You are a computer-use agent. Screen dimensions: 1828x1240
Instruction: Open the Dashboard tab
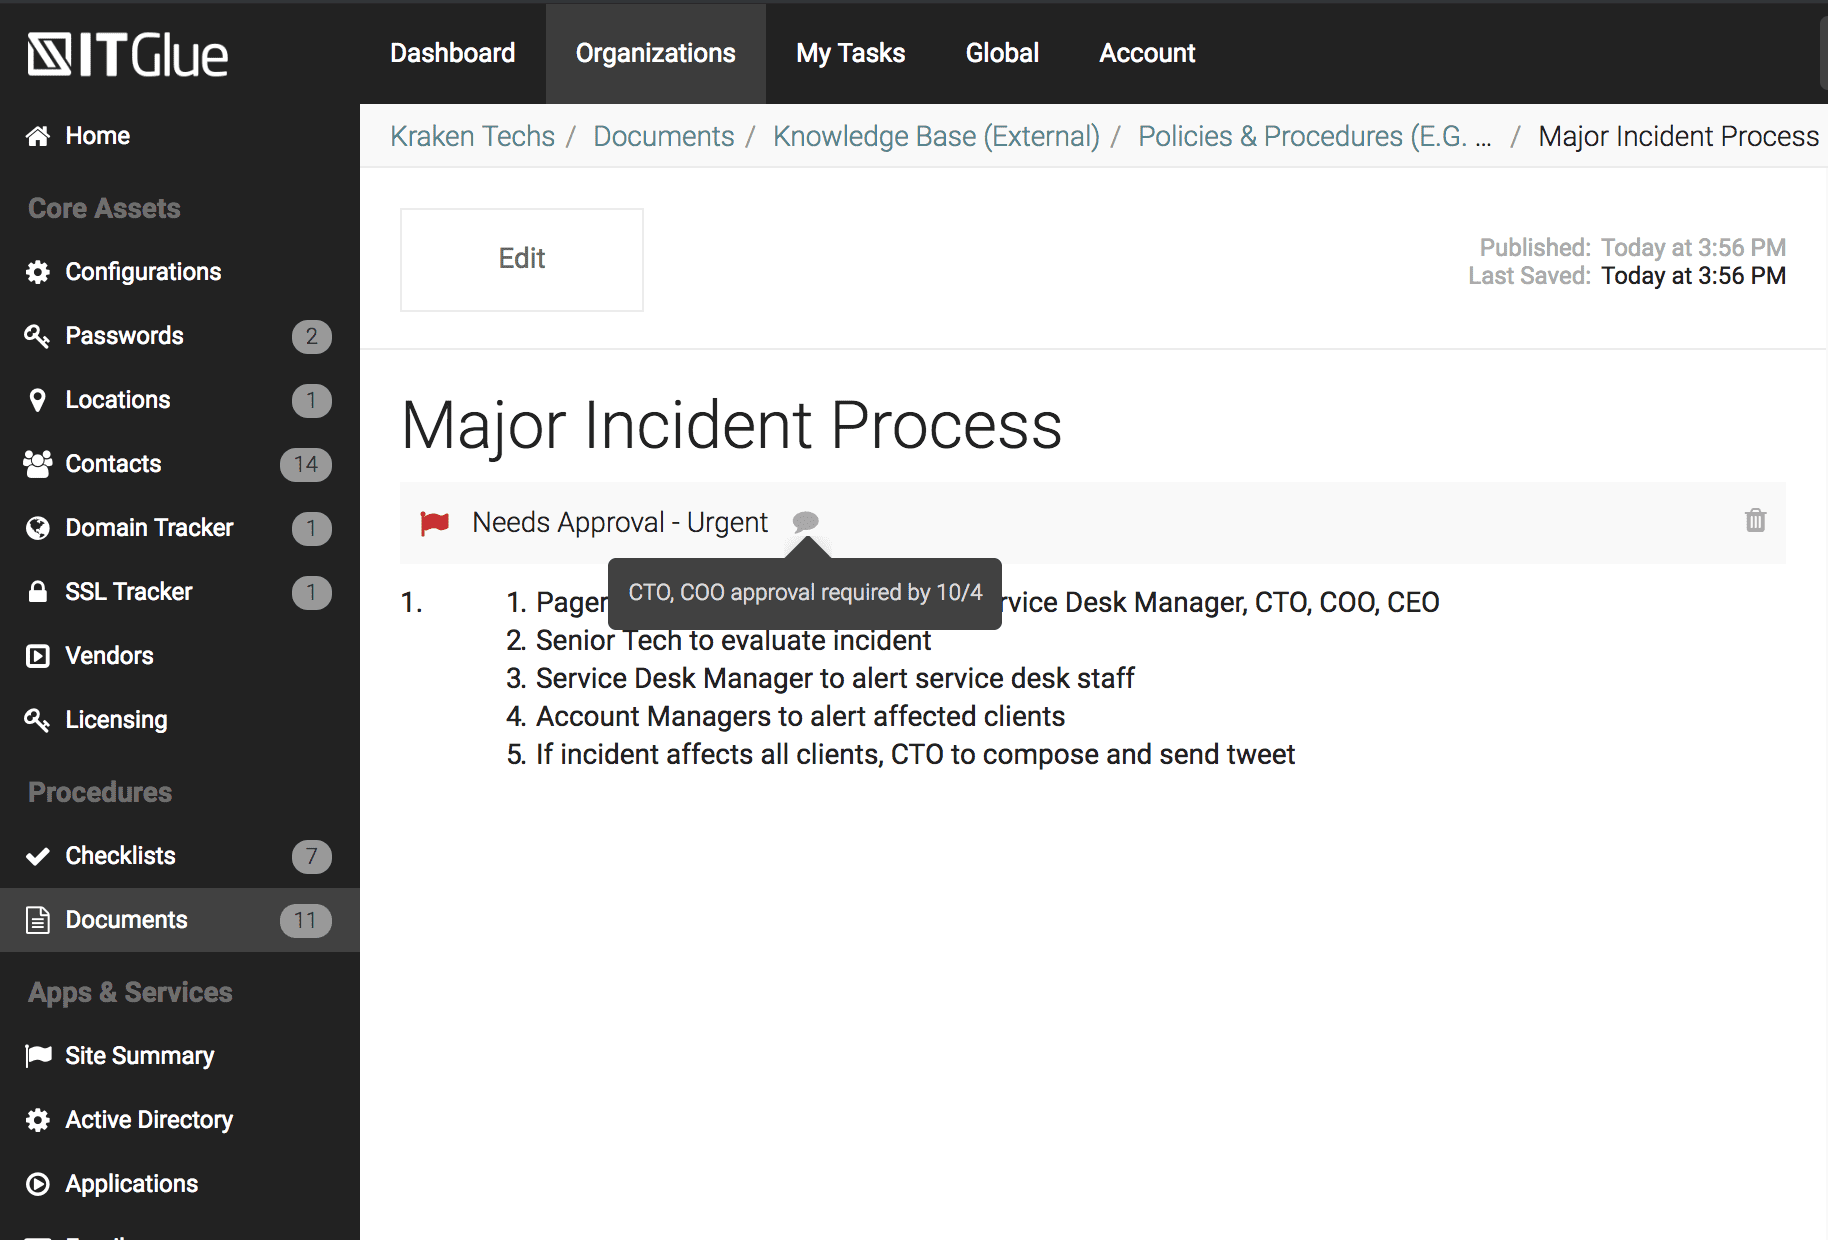(452, 53)
